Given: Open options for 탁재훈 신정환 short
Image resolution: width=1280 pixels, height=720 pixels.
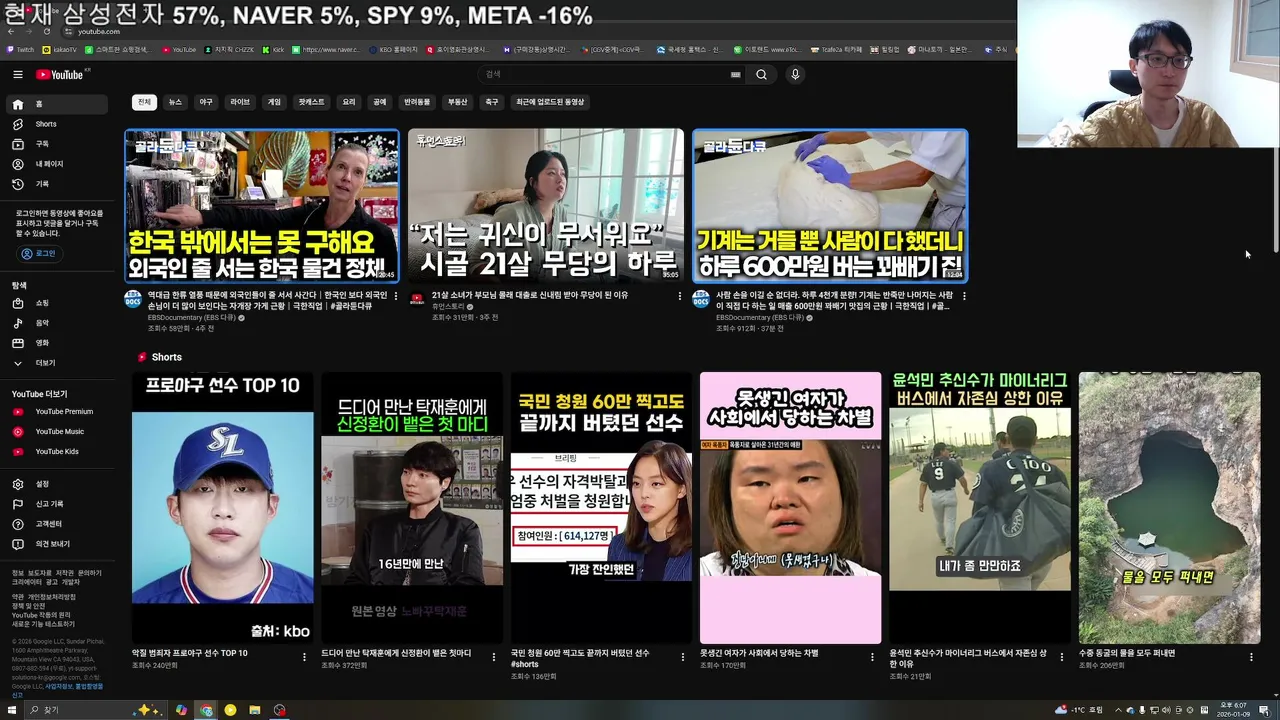Looking at the screenshot, I should pyautogui.click(x=493, y=657).
